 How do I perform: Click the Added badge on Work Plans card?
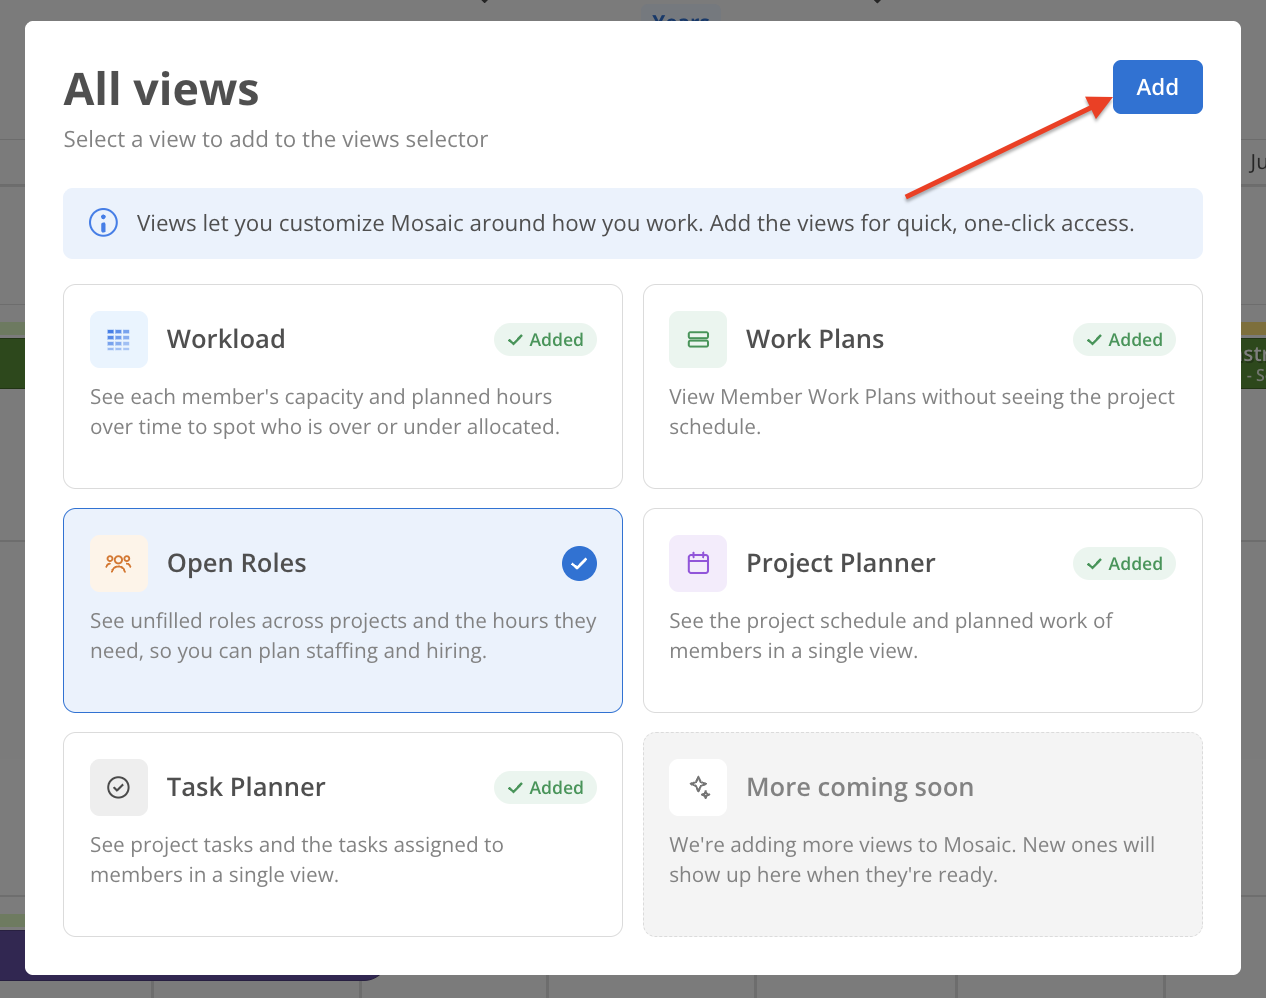pos(1124,339)
